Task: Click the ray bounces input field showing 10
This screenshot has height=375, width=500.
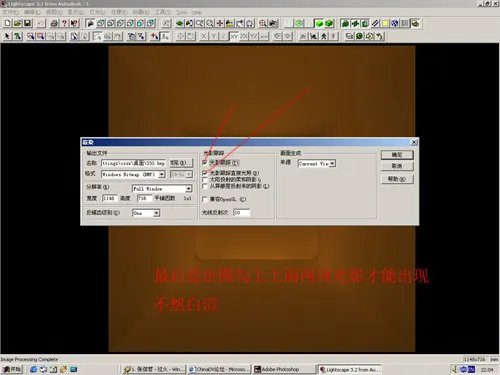Action: [241, 212]
